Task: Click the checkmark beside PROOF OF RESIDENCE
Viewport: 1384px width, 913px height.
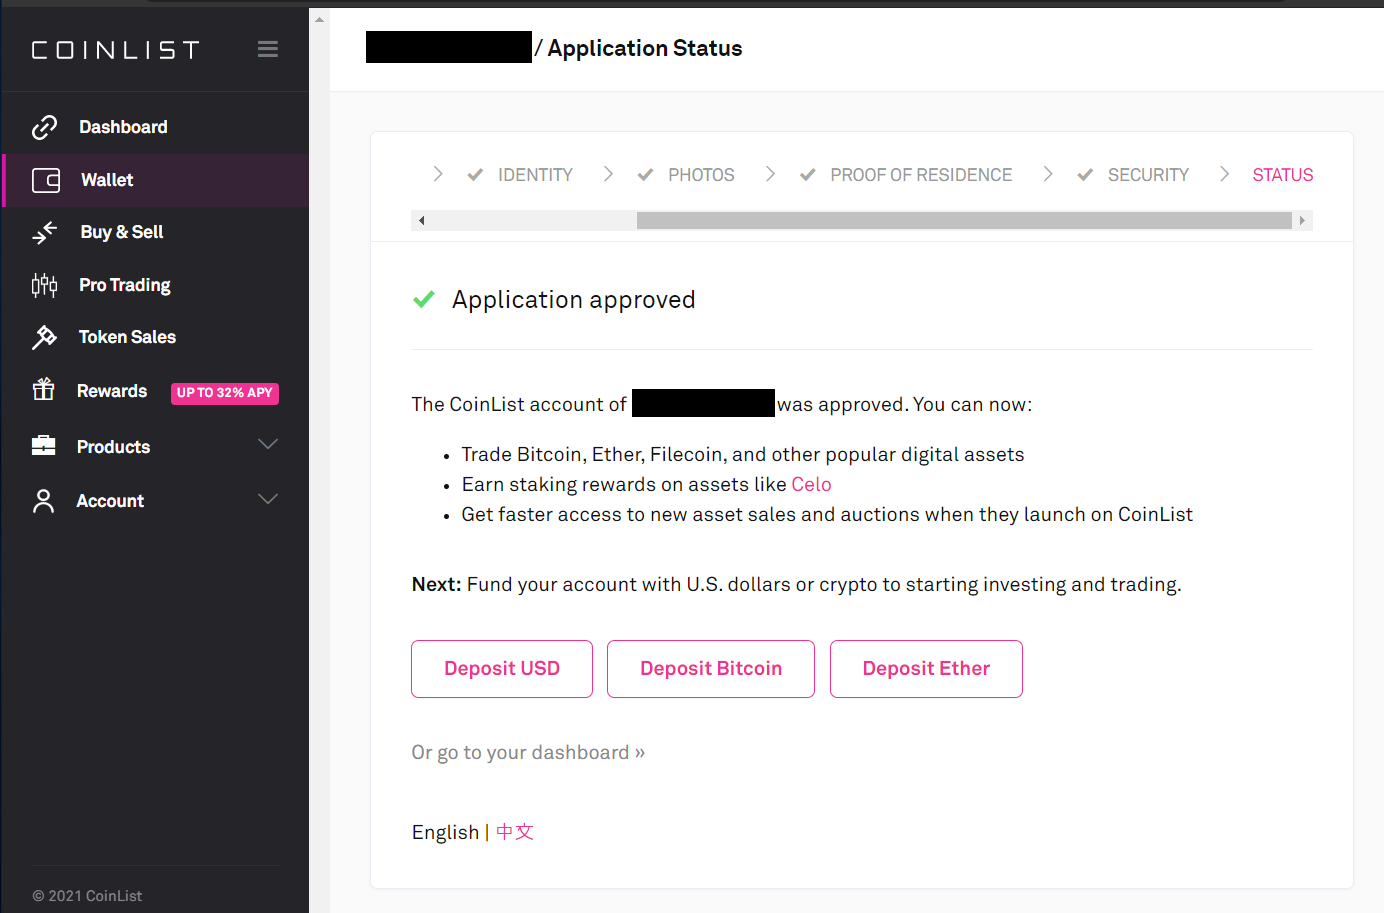Action: (807, 175)
